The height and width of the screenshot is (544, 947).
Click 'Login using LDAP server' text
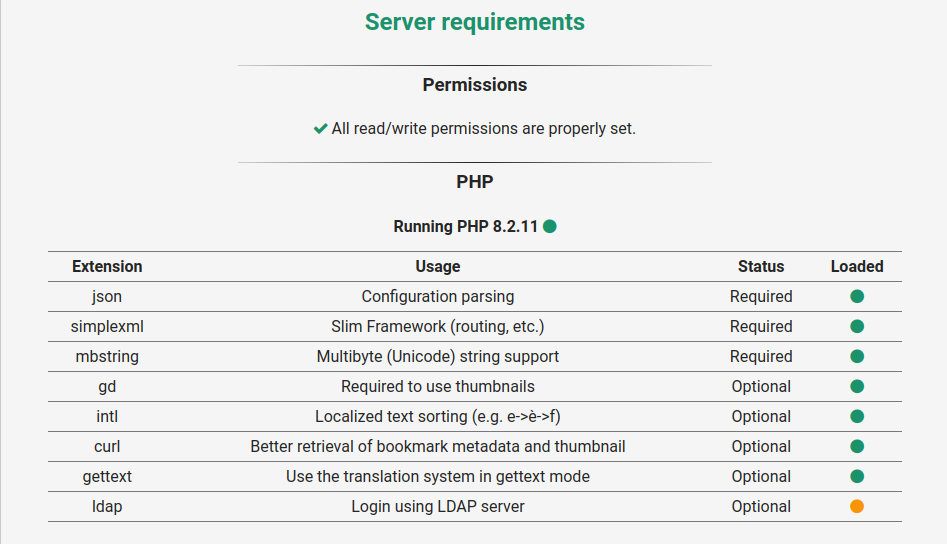(438, 506)
